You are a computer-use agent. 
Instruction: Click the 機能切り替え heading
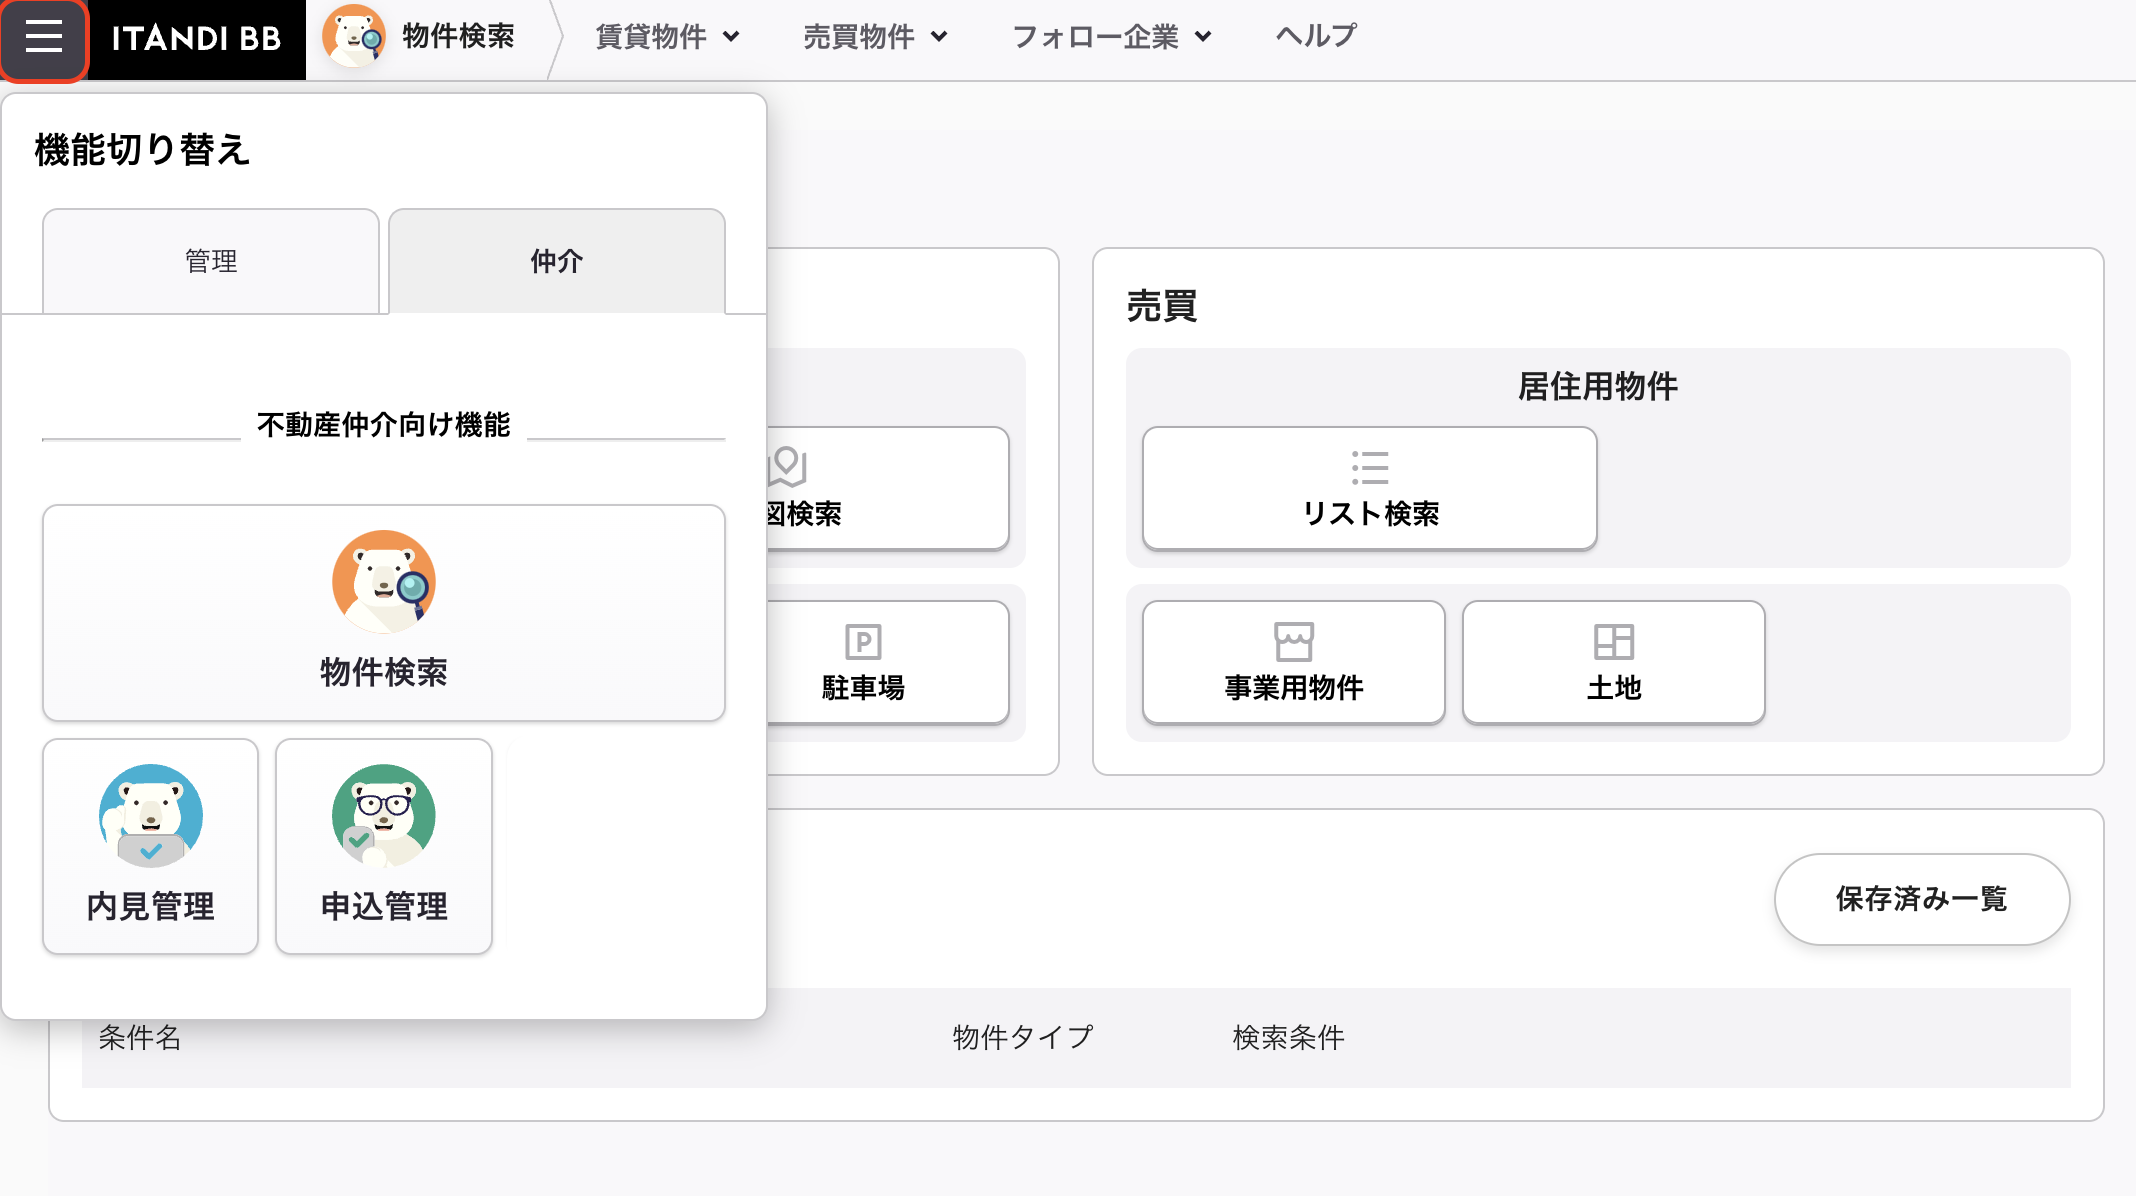coord(142,149)
